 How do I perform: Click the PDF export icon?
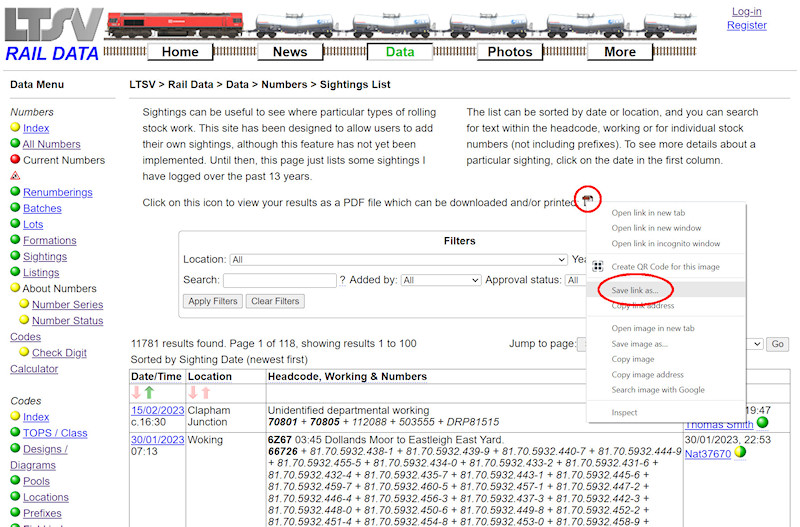point(588,201)
